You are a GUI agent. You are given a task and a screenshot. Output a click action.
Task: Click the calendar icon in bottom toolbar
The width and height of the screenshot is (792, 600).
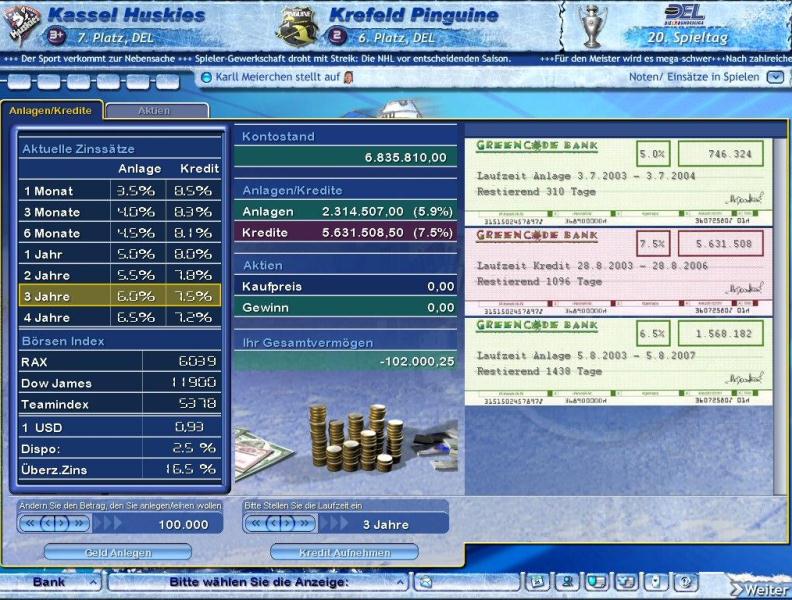coord(537,582)
